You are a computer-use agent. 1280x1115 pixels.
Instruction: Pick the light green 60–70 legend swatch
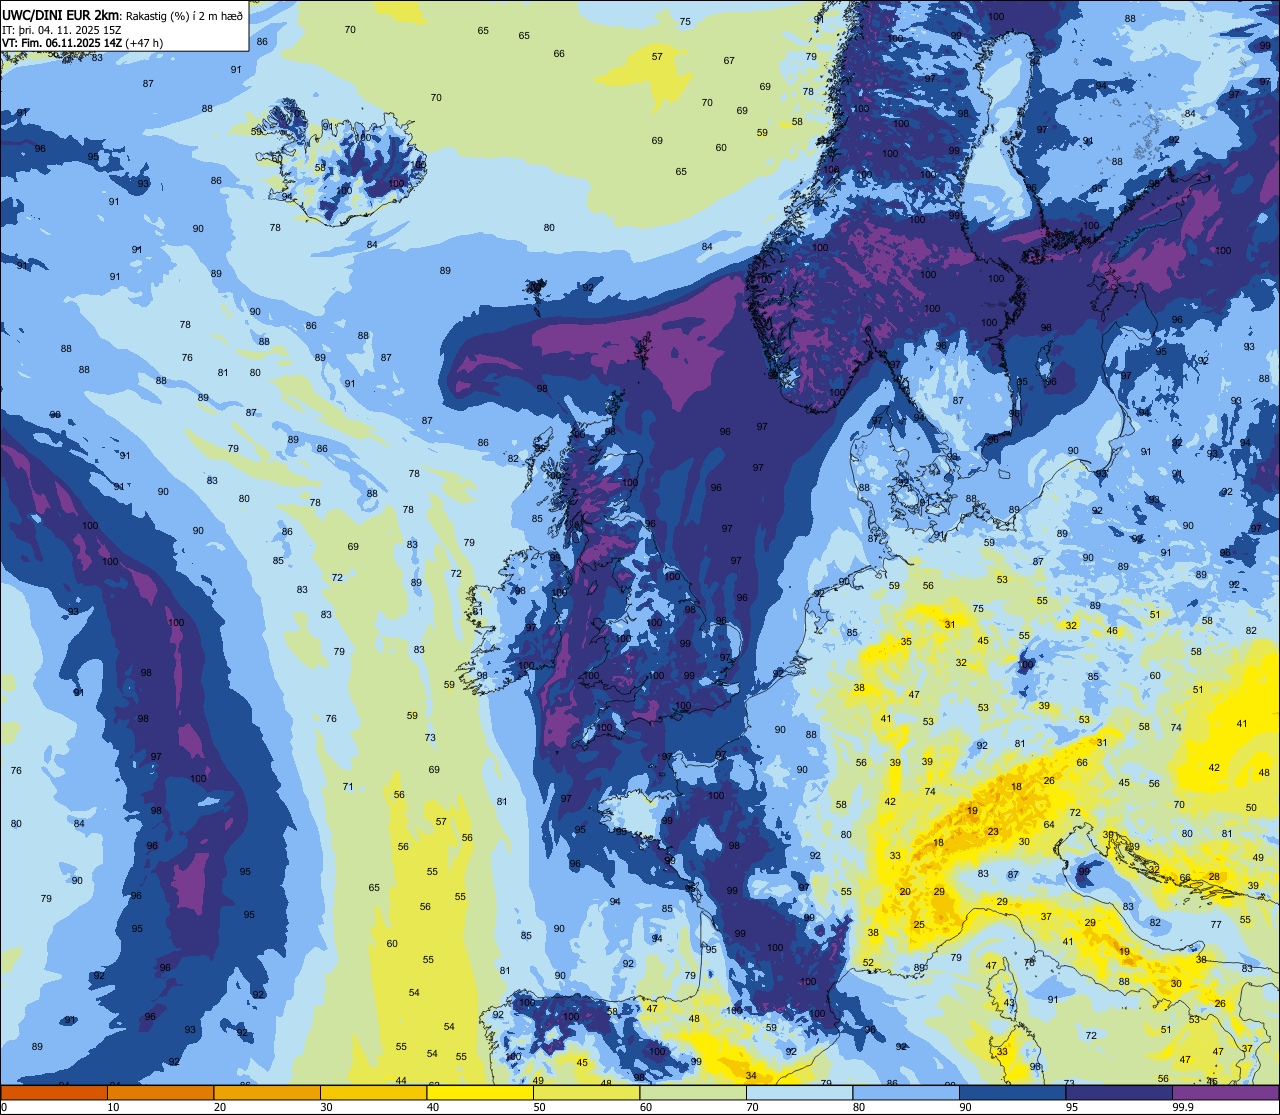[x=693, y=1092]
